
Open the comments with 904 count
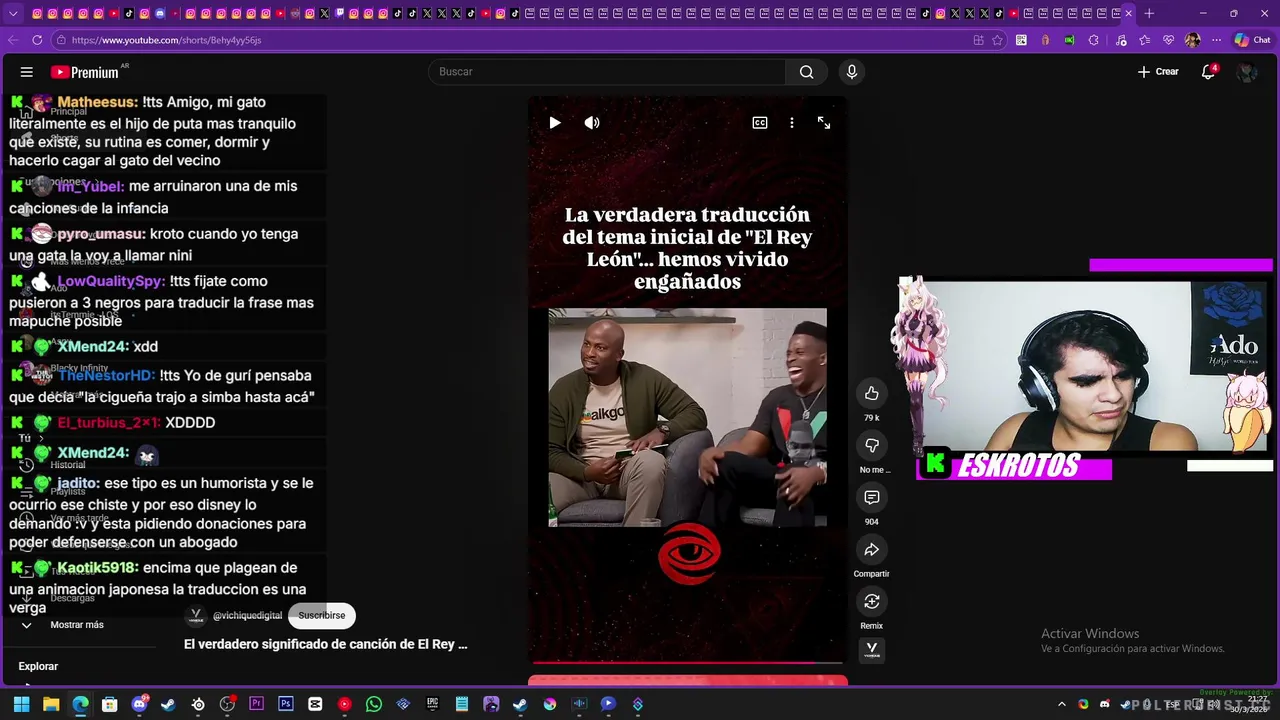(x=871, y=497)
